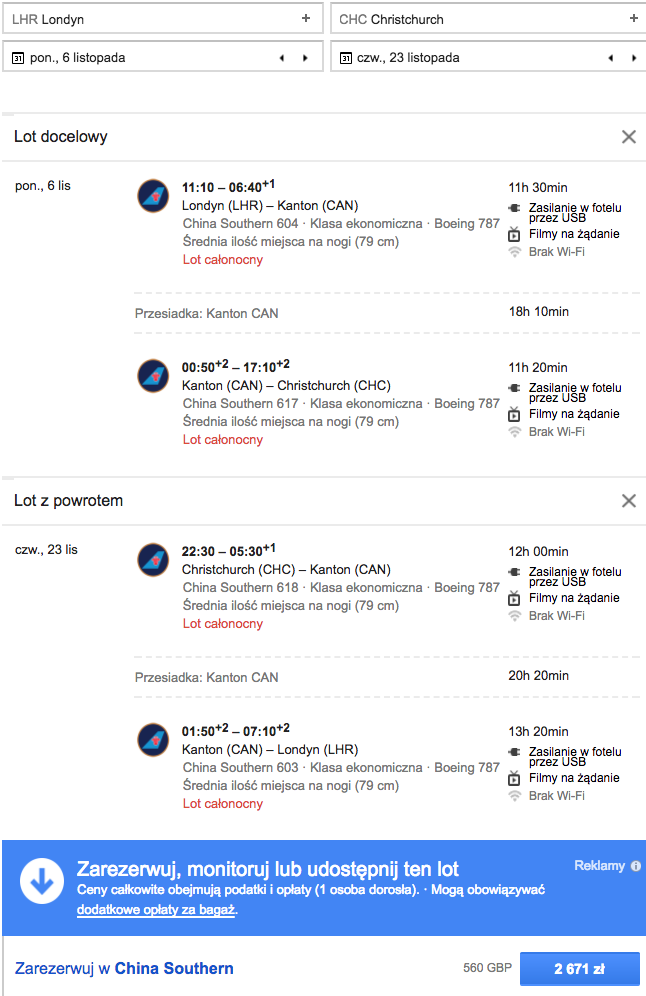Viewport: 646px width, 996px height.
Task: Click China Southern logo for flight 604
Action: (x=153, y=196)
